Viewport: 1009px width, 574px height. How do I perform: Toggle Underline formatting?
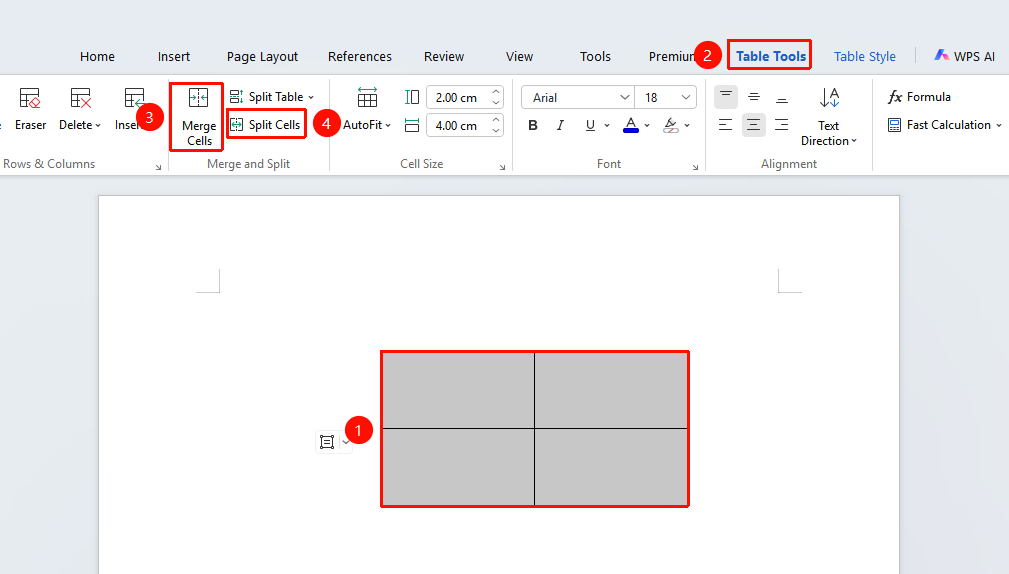(590, 125)
